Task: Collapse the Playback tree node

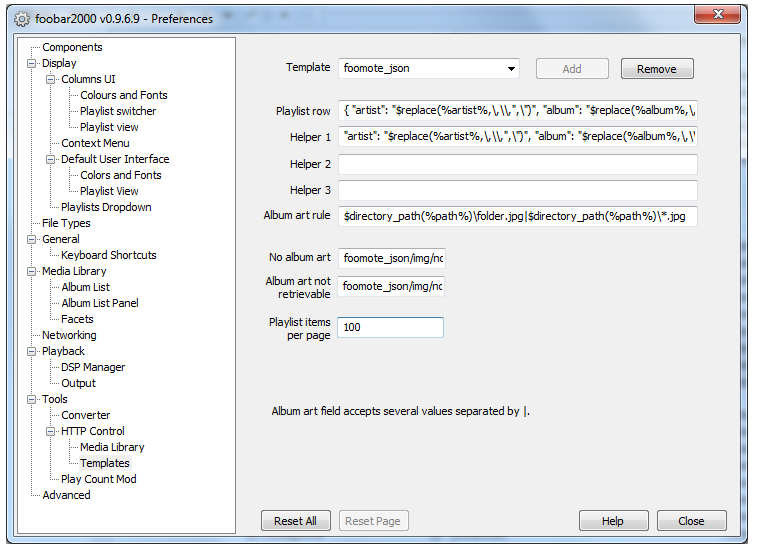Action: point(31,352)
